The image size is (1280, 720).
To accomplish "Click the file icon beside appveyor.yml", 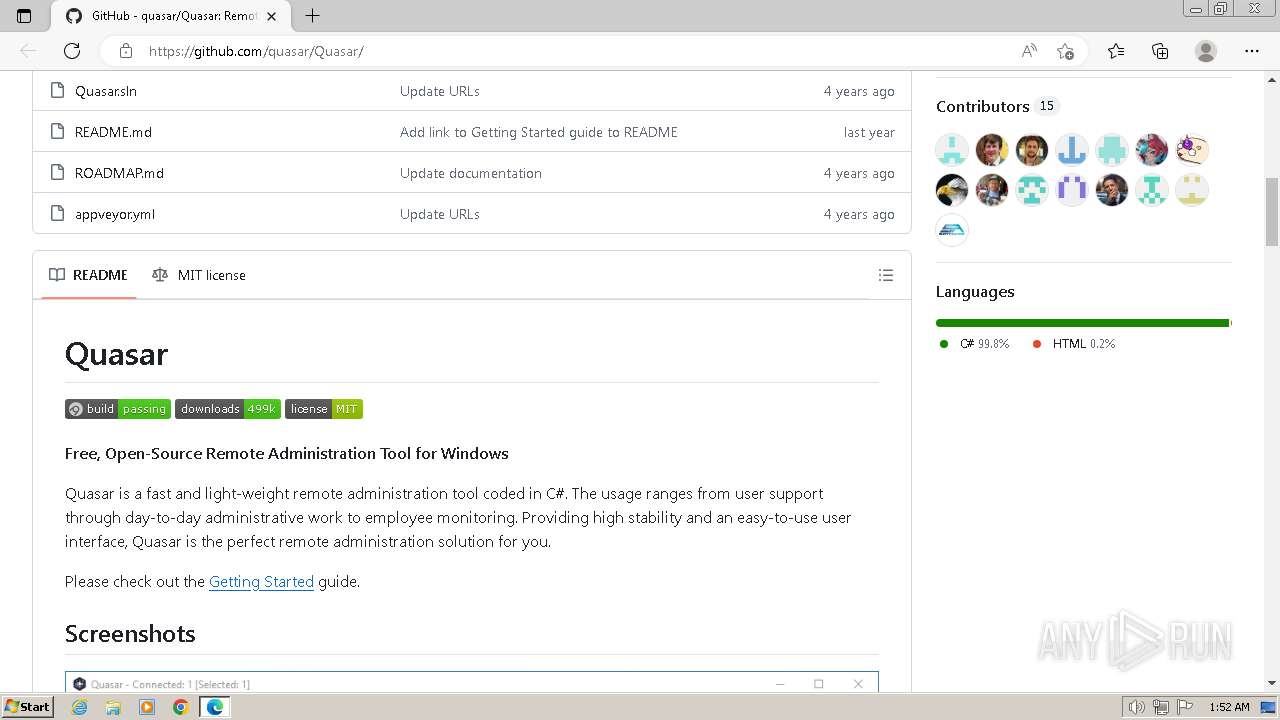I will tap(57, 214).
